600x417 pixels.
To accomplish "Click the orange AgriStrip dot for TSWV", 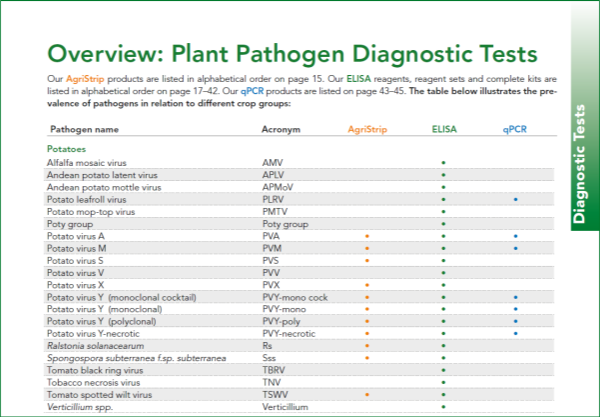I will click(367, 394).
